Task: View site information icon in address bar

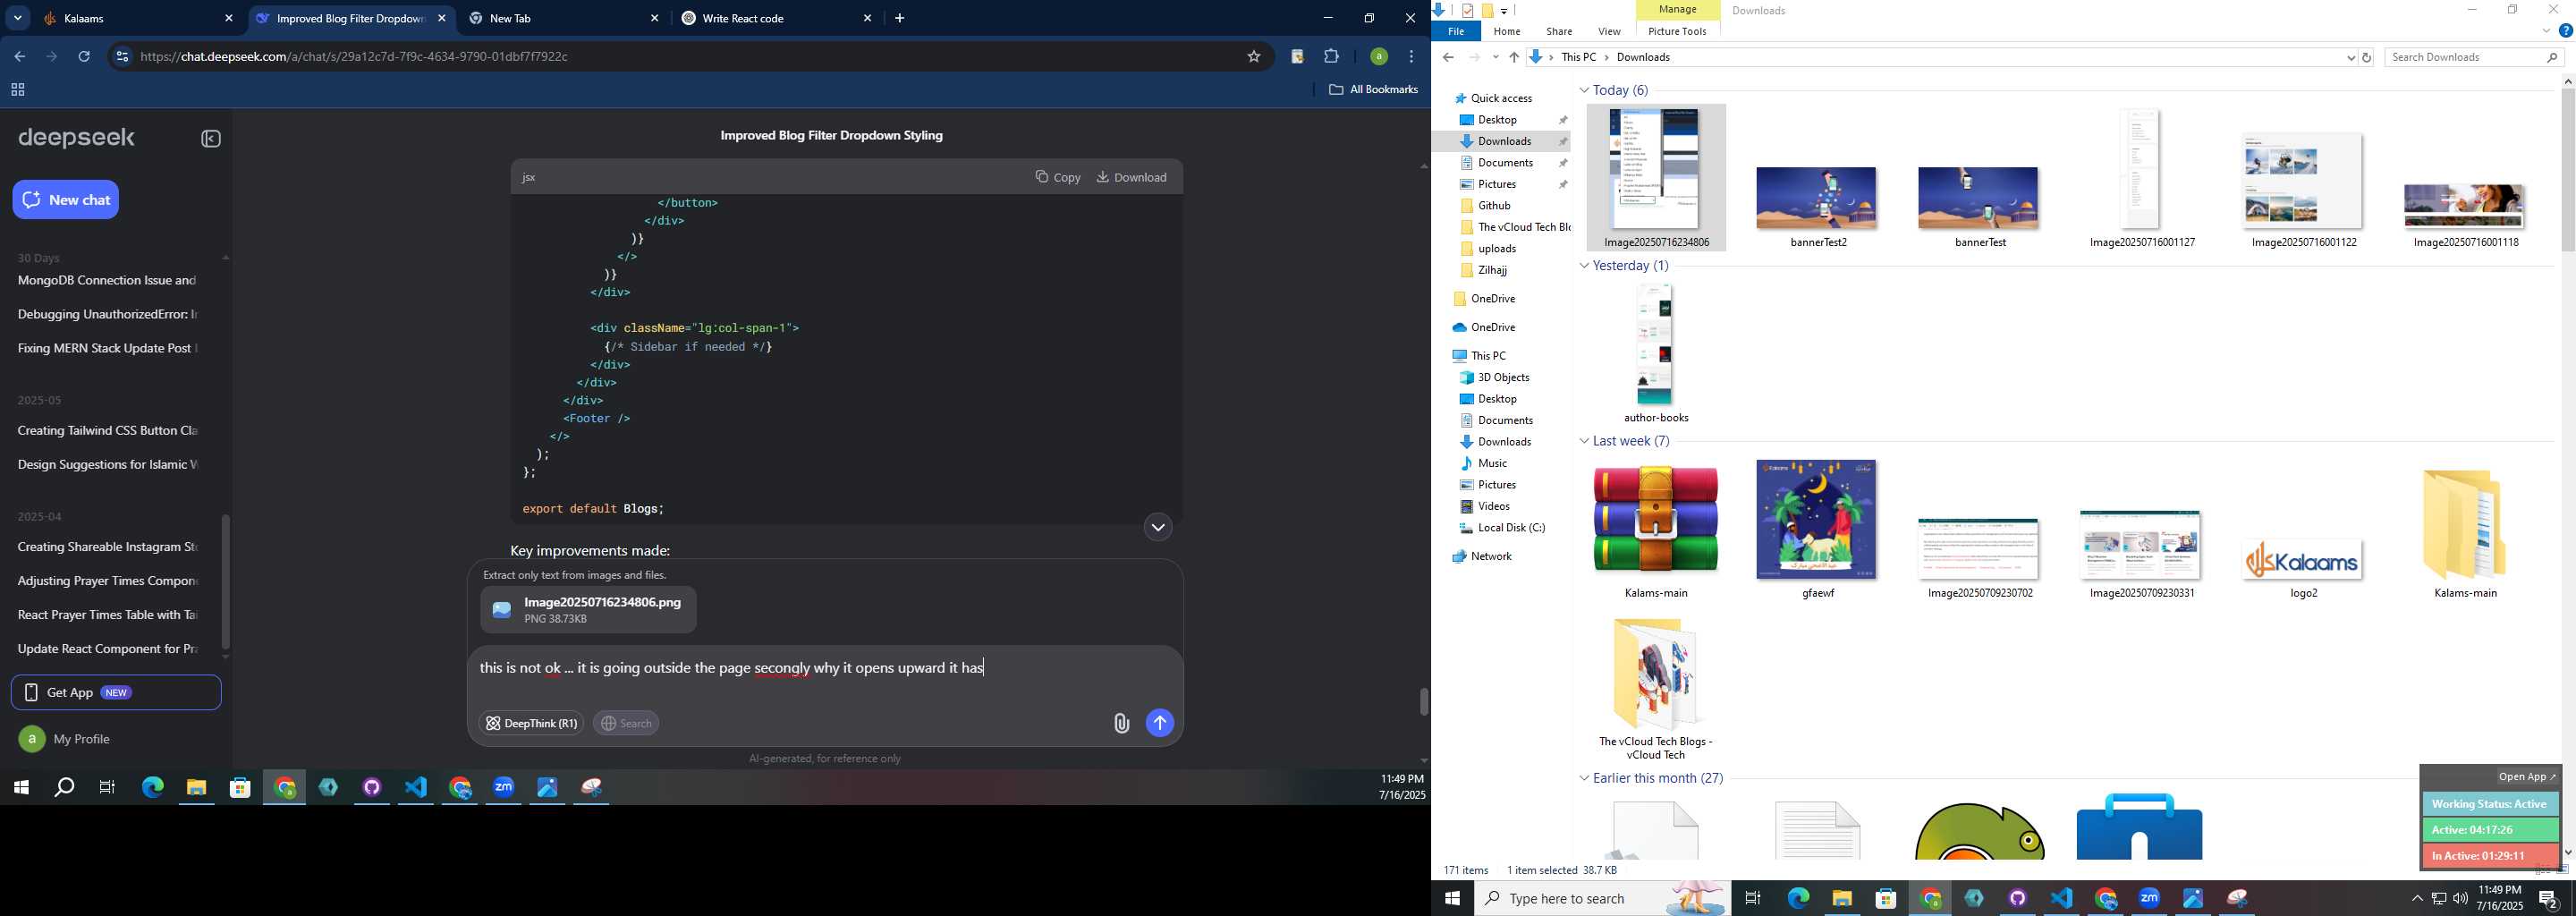Action: [122, 57]
